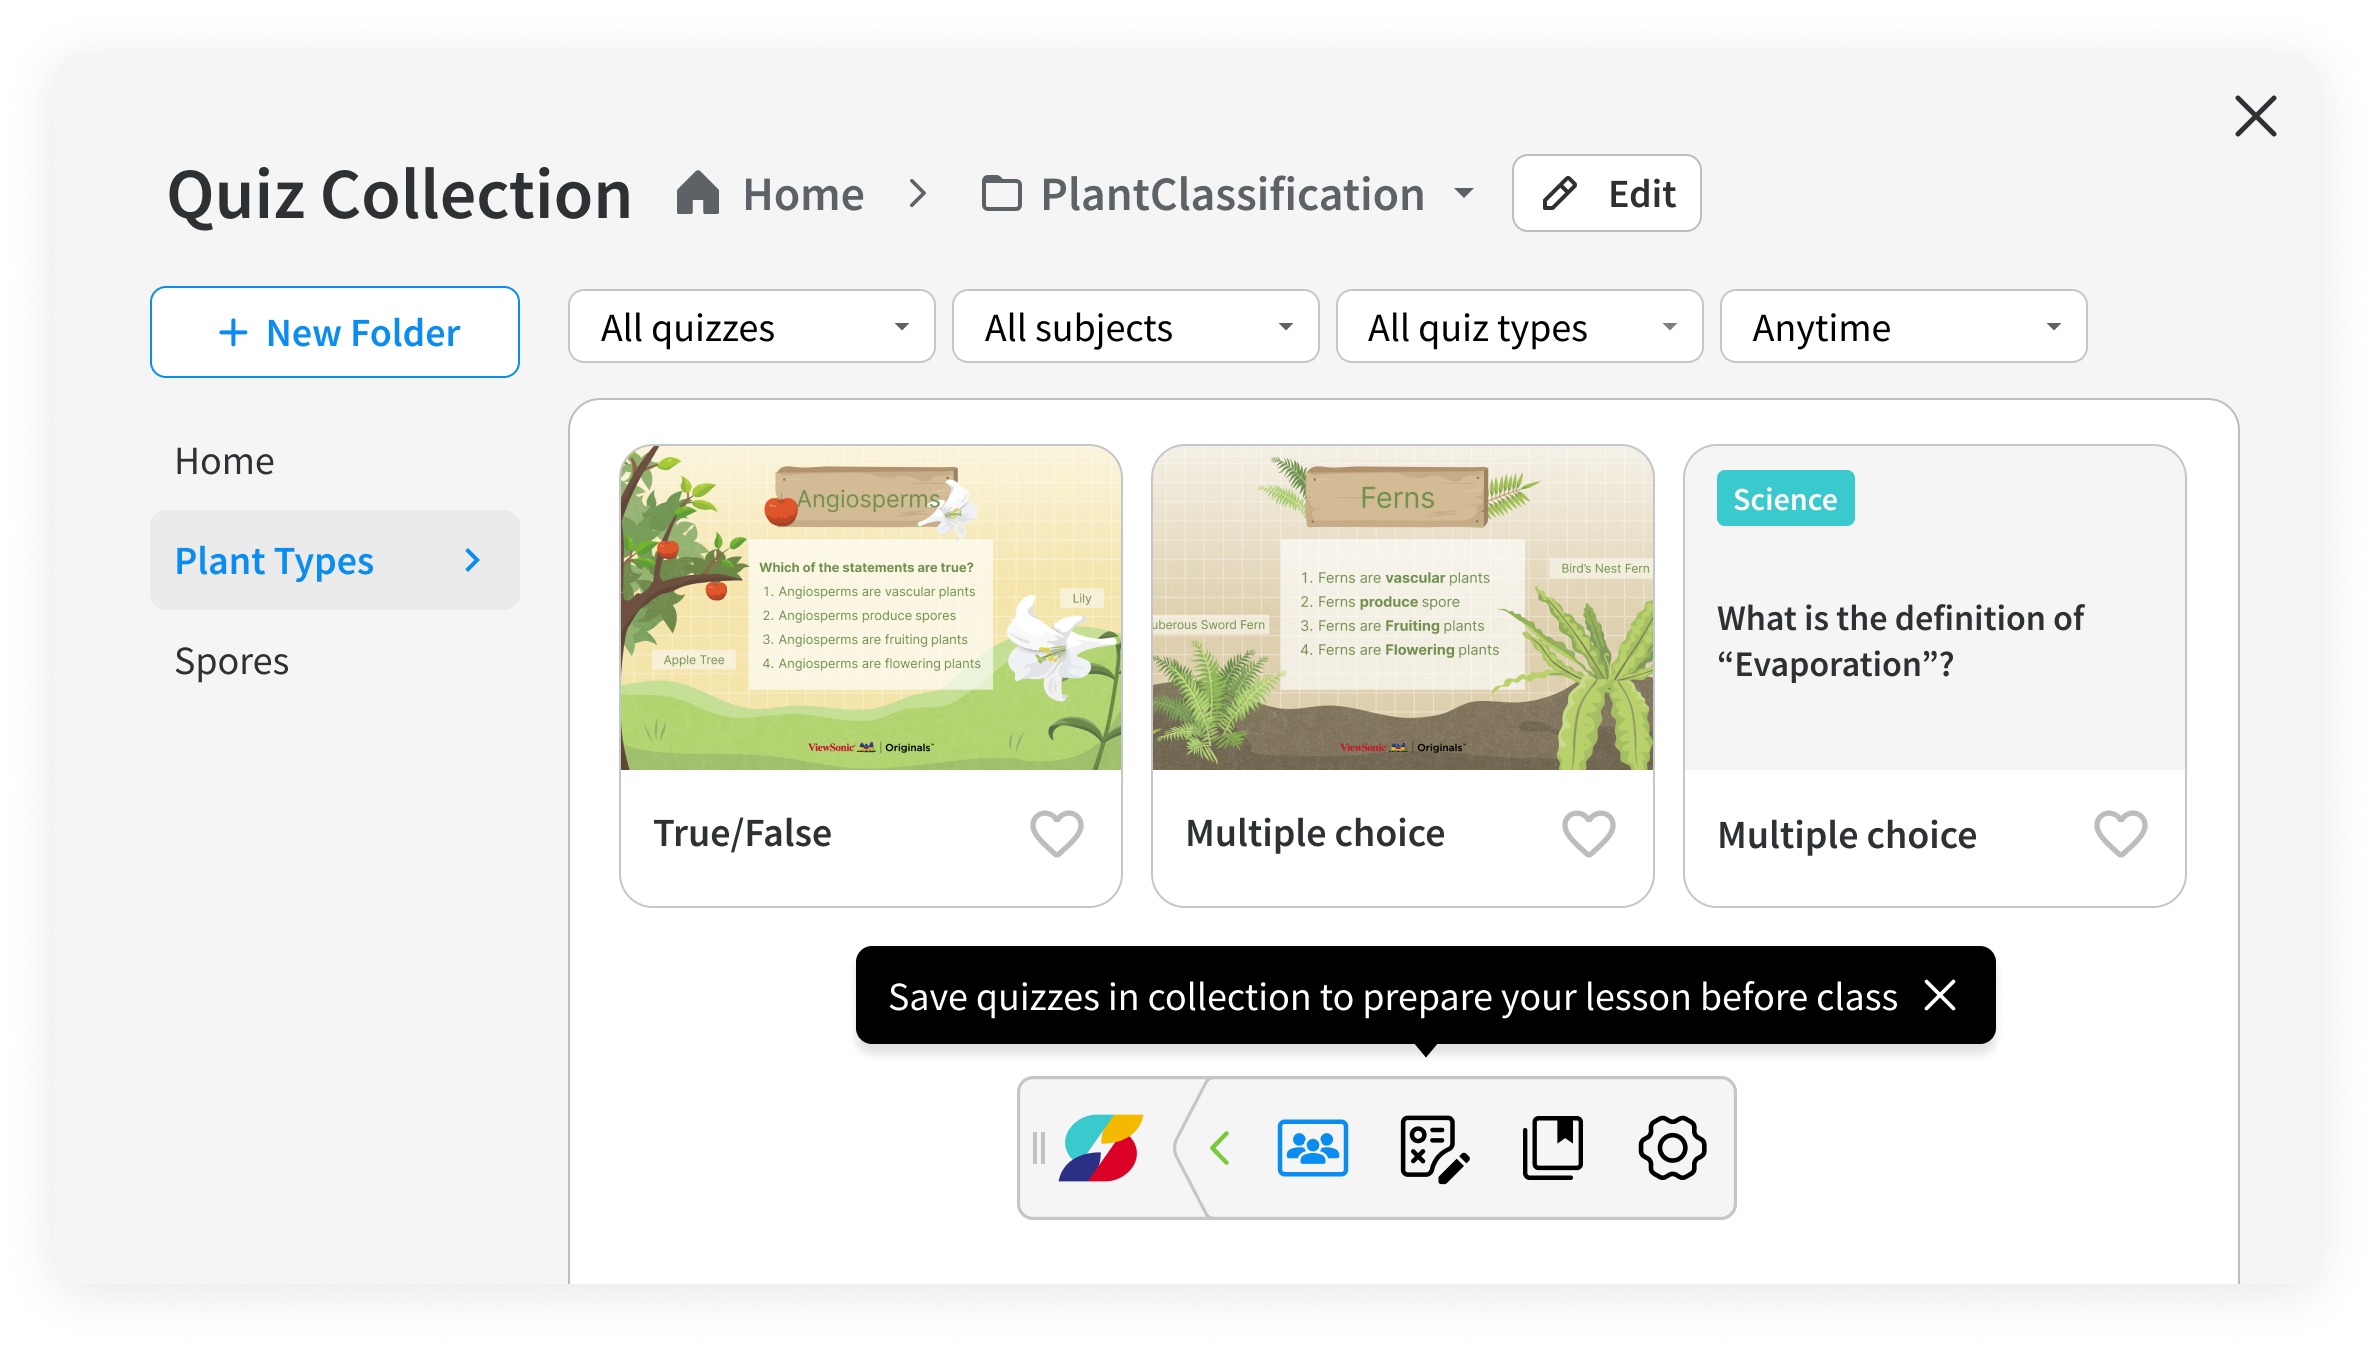
Task: Open the Anytime date filter
Action: (x=1903, y=327)
